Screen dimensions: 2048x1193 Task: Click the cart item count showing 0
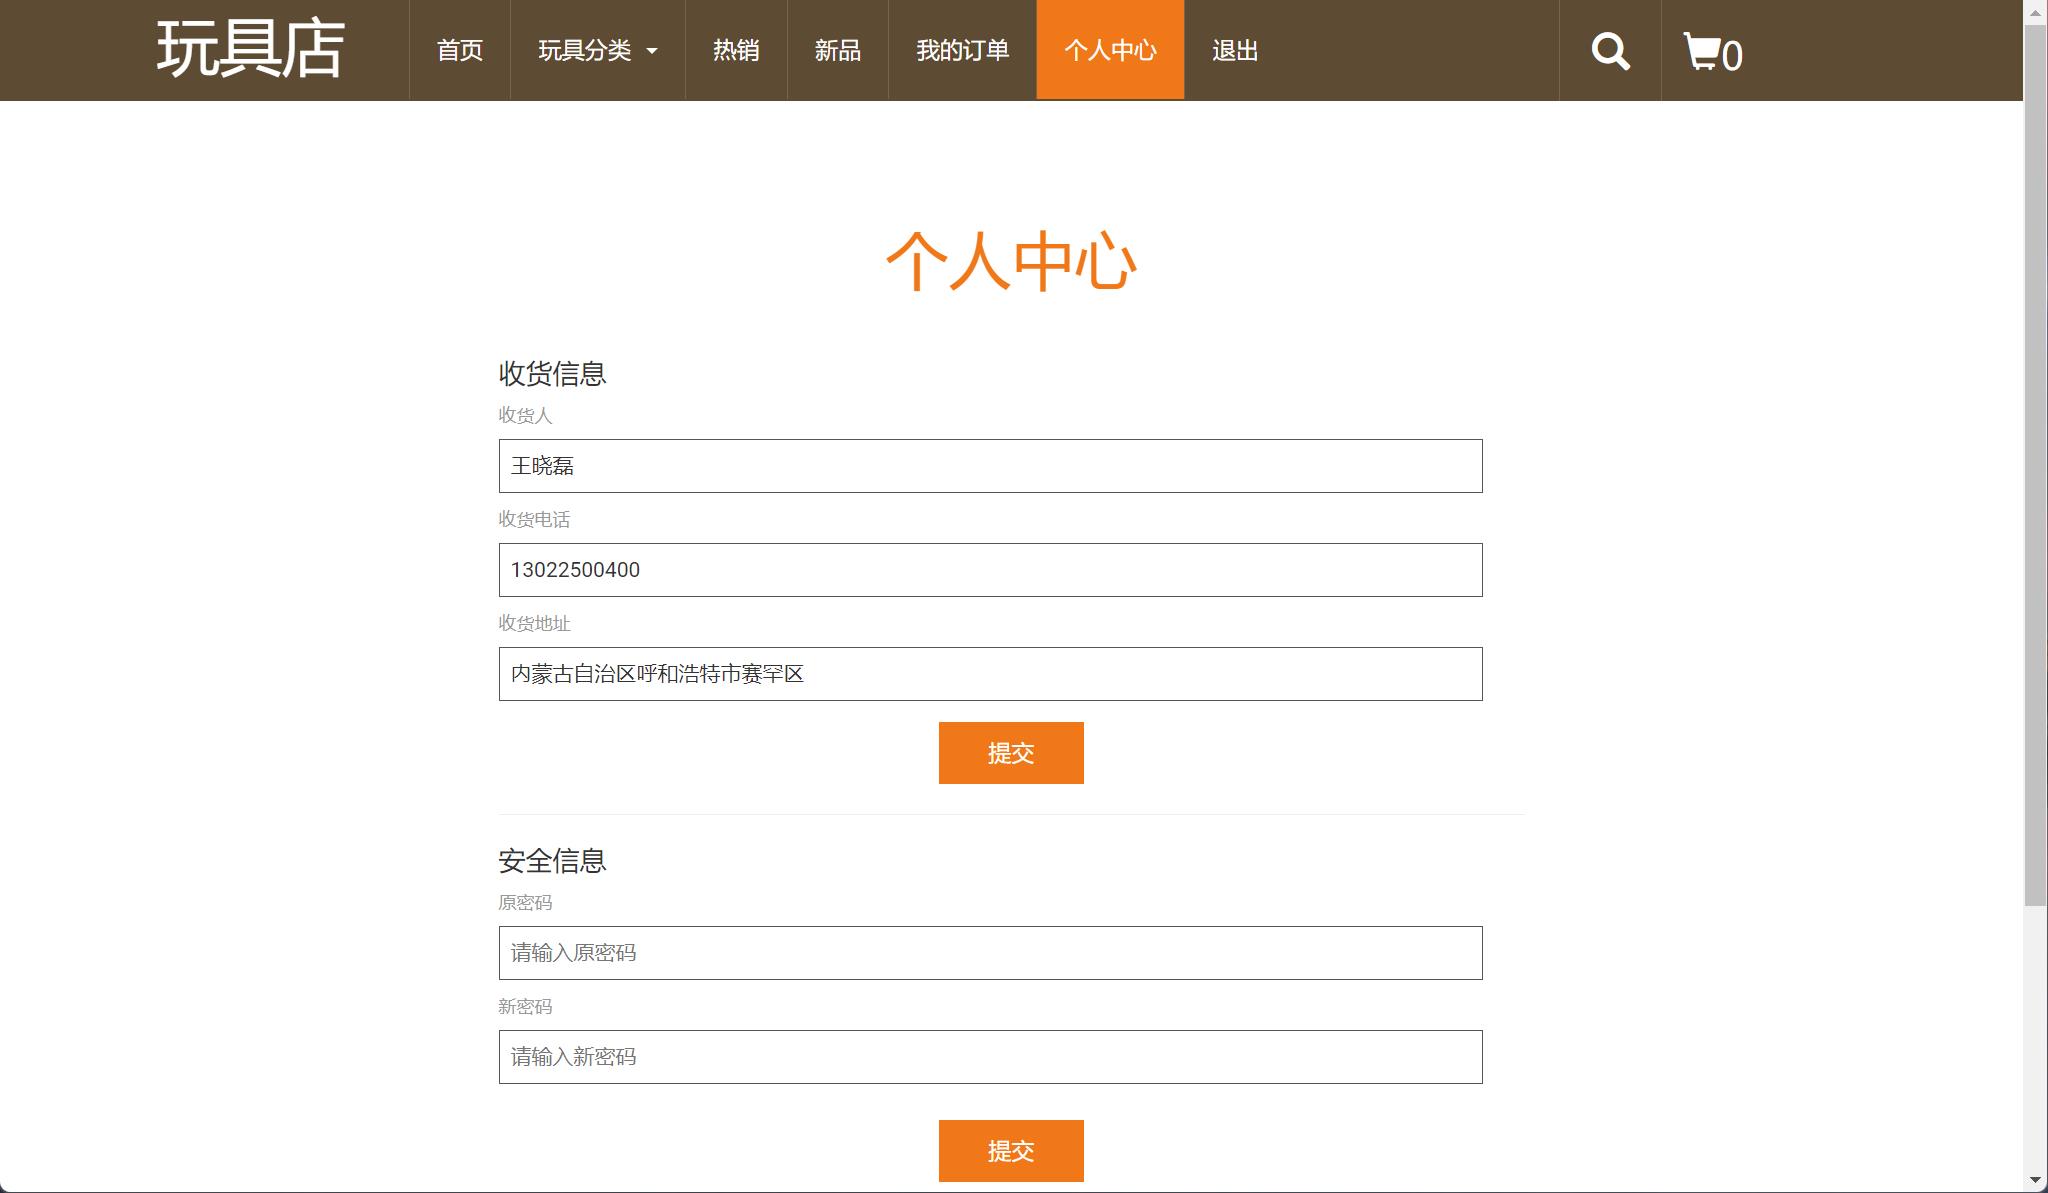point(1733,57)
